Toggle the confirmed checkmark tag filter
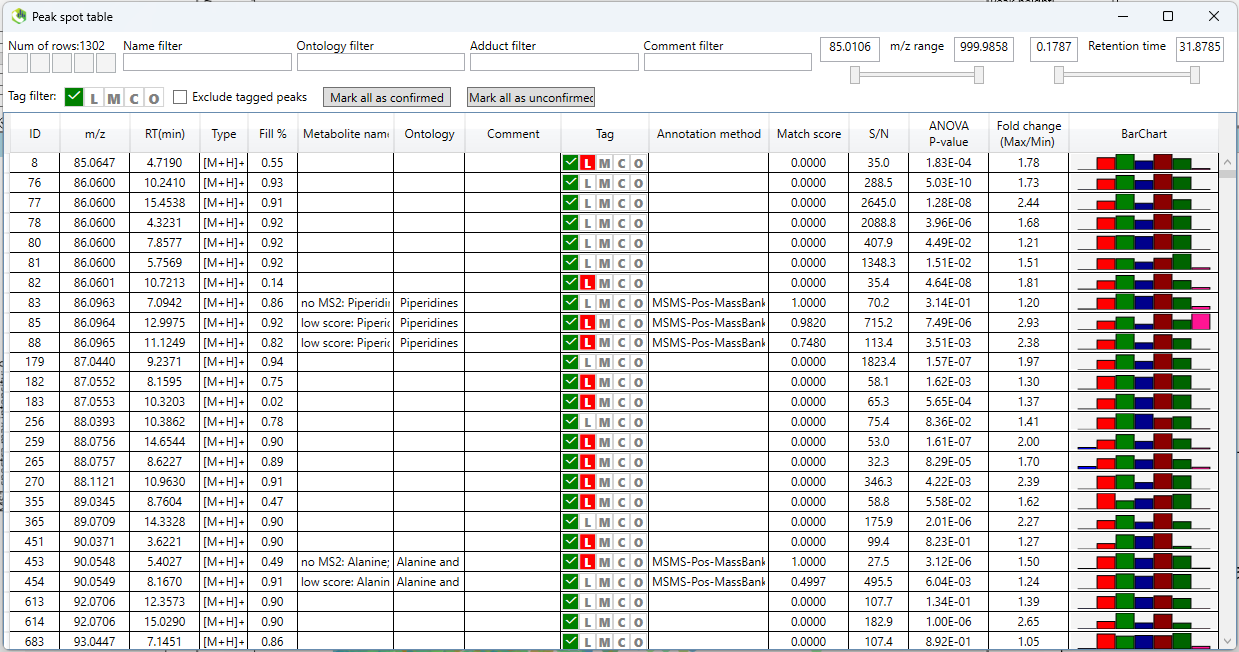This screenshot has width=1239, height=652. tap(74, 97)
